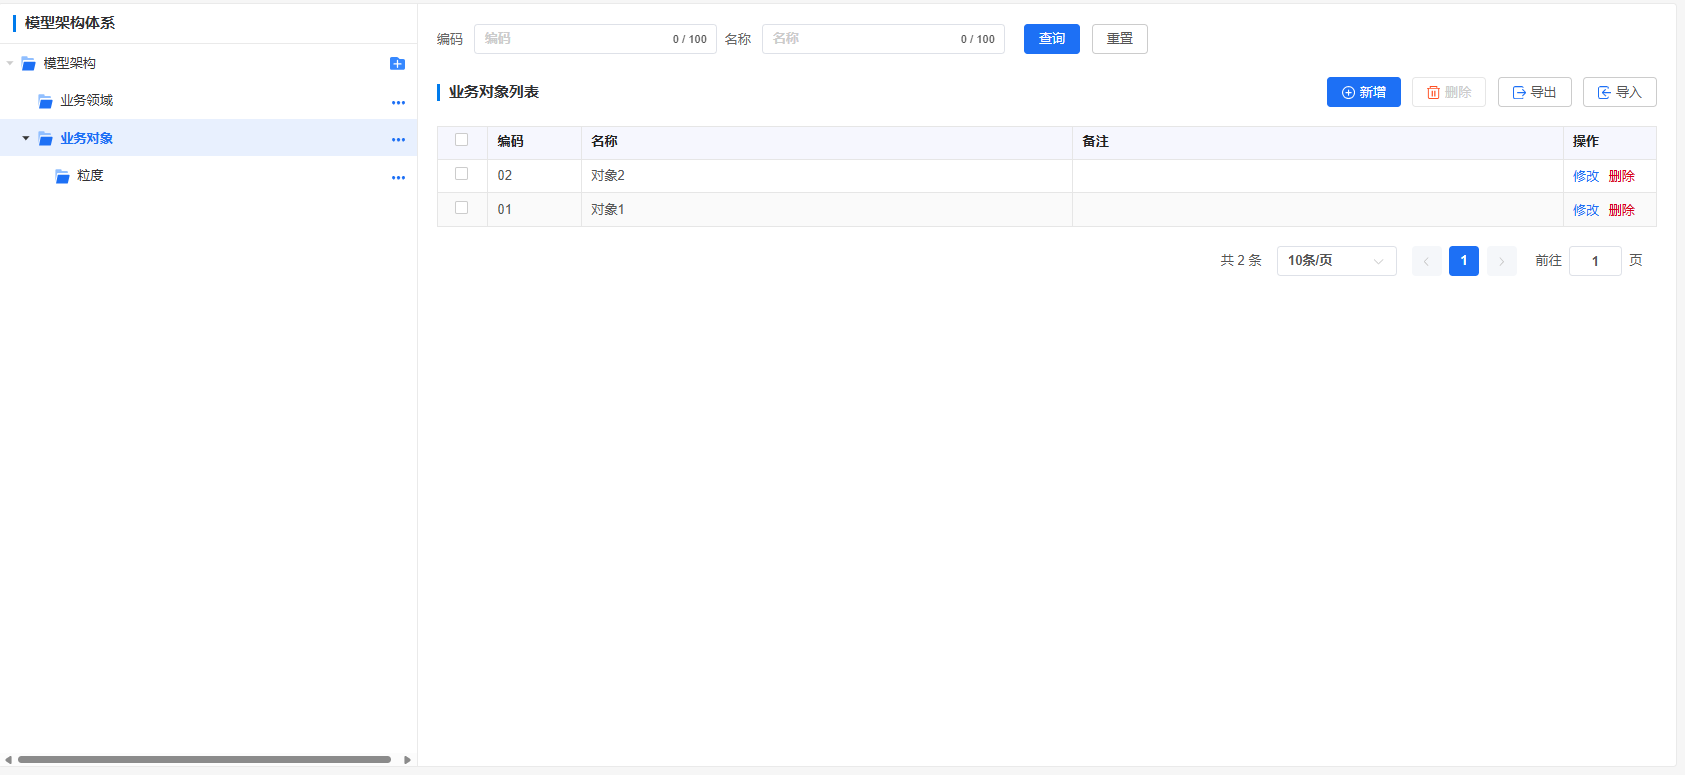The height and width of the screenshot is (775, 1685).
Task: Click the 对象1 name cell
Action: pyautogui.click(x=826, y=210)
